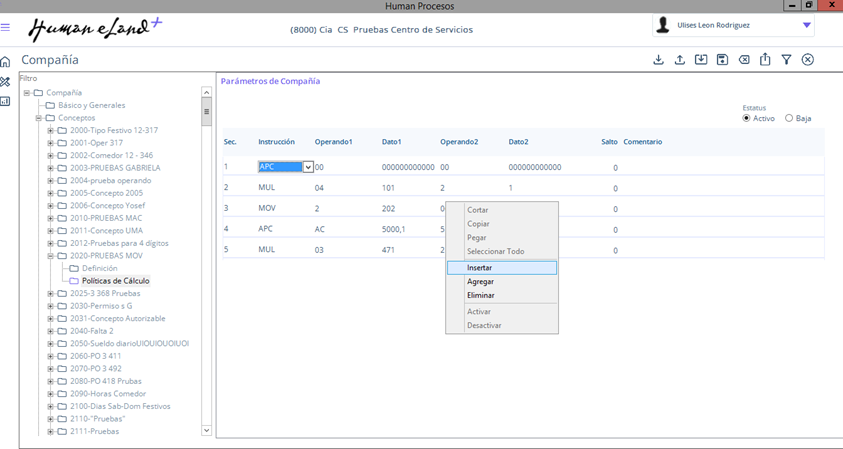This screenshot has height=449, width=843.
Task: Choose Eliminar from the context menu
Action: 480,295
